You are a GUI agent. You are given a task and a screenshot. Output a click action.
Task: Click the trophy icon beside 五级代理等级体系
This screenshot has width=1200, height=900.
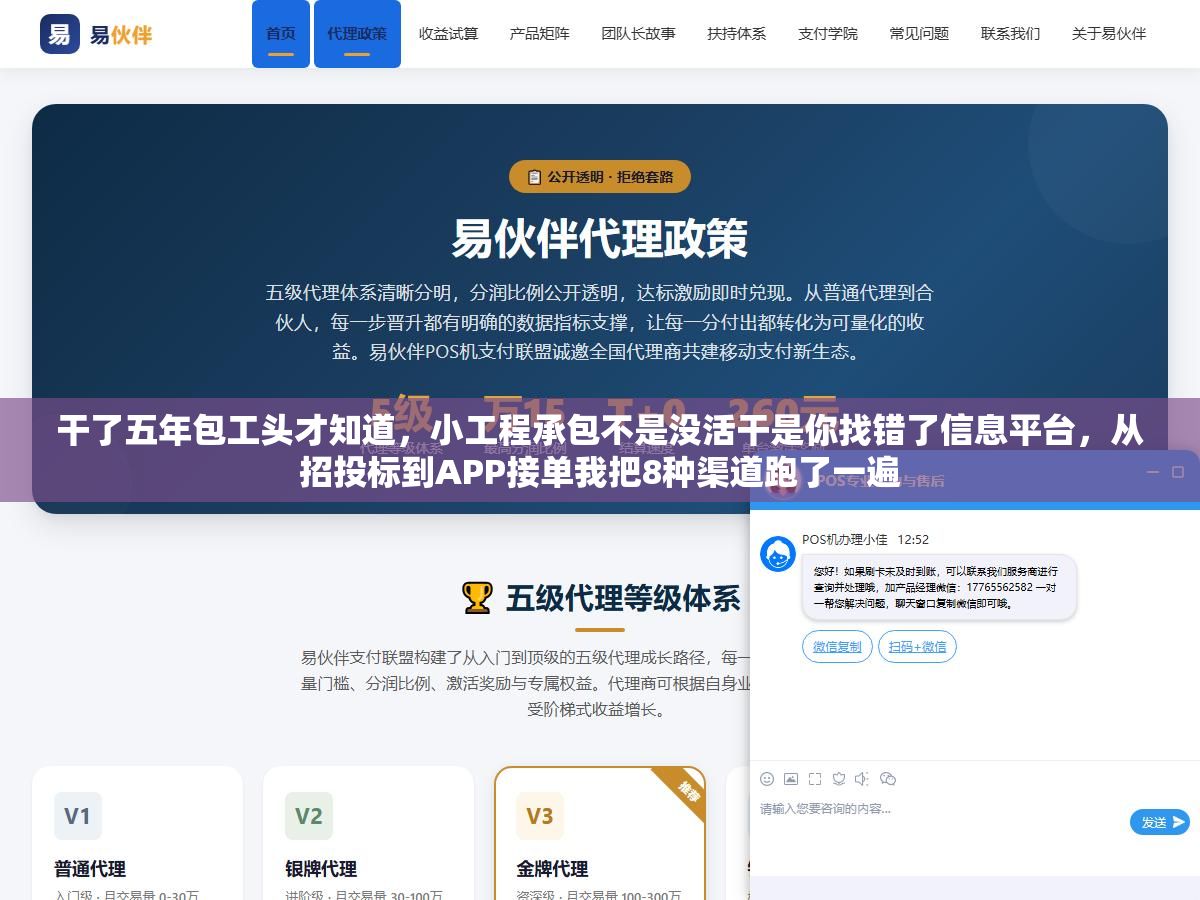477,598
